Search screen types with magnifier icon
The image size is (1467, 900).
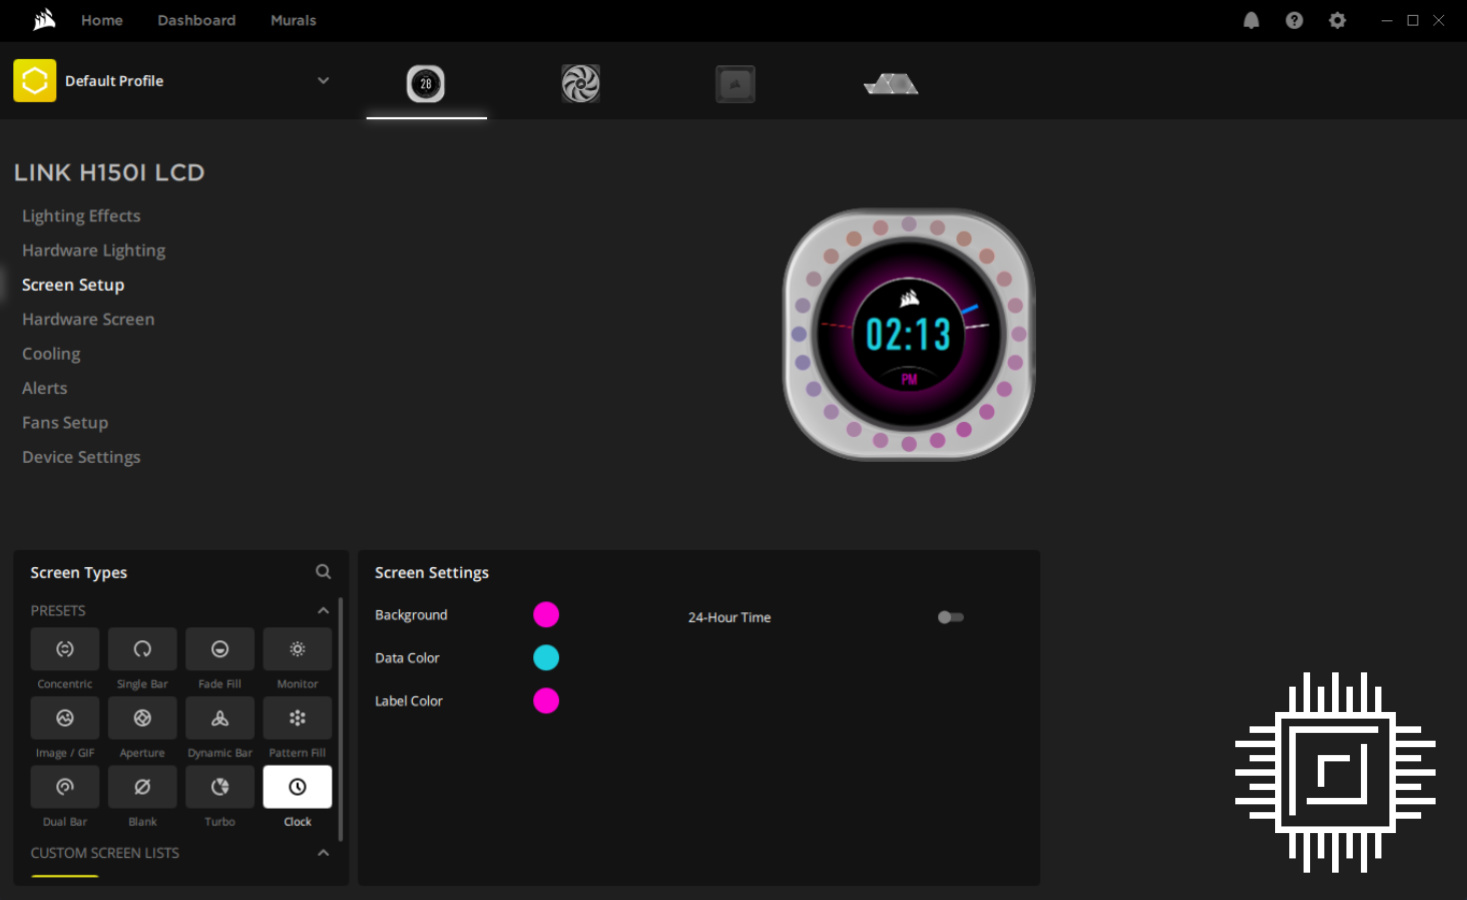323,572
